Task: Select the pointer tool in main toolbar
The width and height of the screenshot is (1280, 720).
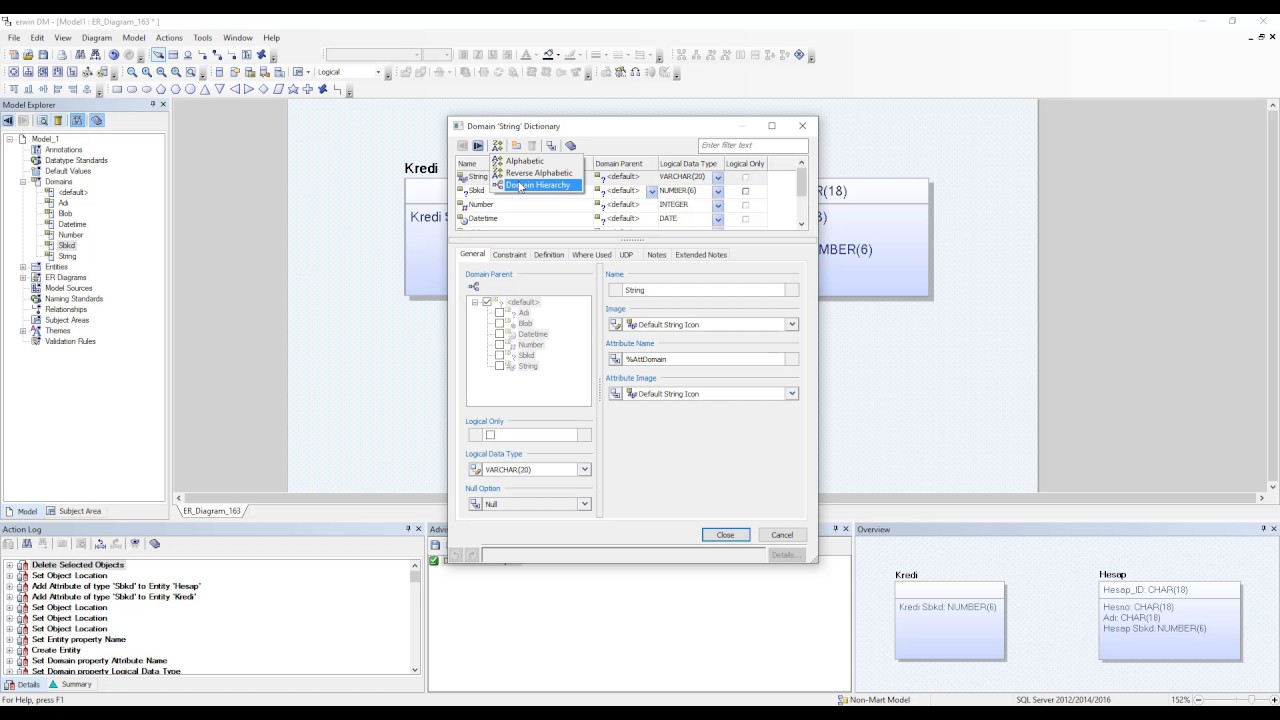Action: [158, 55]
